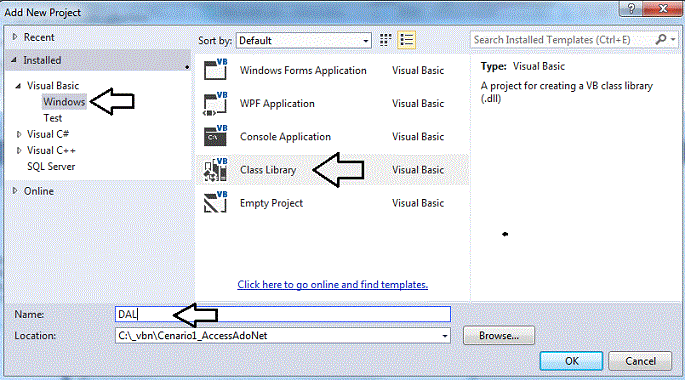Click the search magnifier icon

661,39
